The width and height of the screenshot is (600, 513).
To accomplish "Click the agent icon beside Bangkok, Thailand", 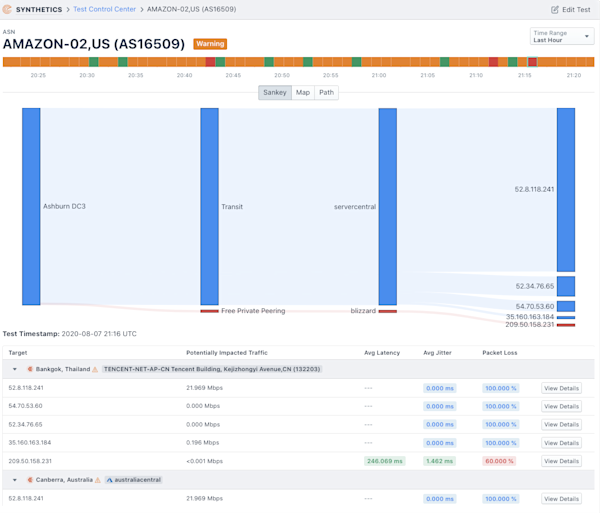I will point(30,369).
